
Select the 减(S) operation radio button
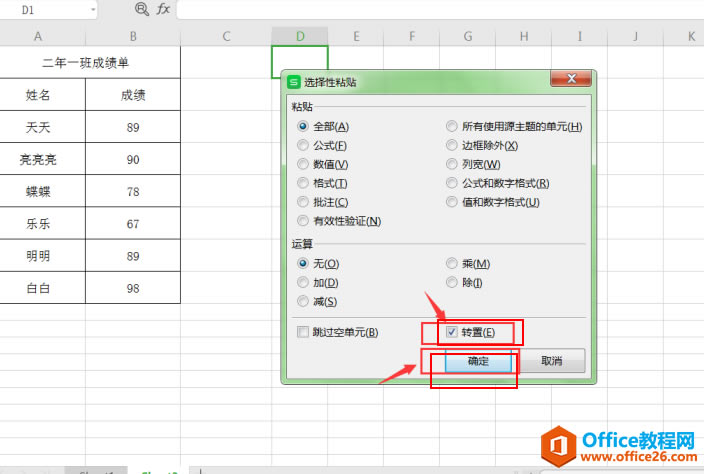pos(303,301)
